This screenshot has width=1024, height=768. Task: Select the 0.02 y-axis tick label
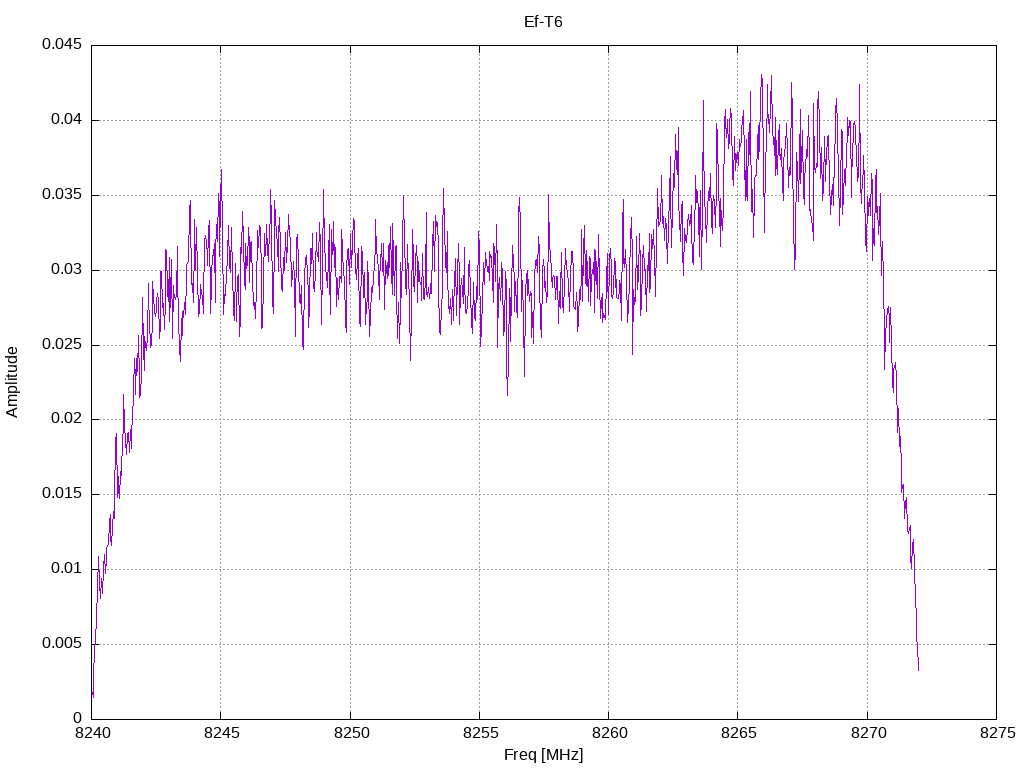pos(67,419)
